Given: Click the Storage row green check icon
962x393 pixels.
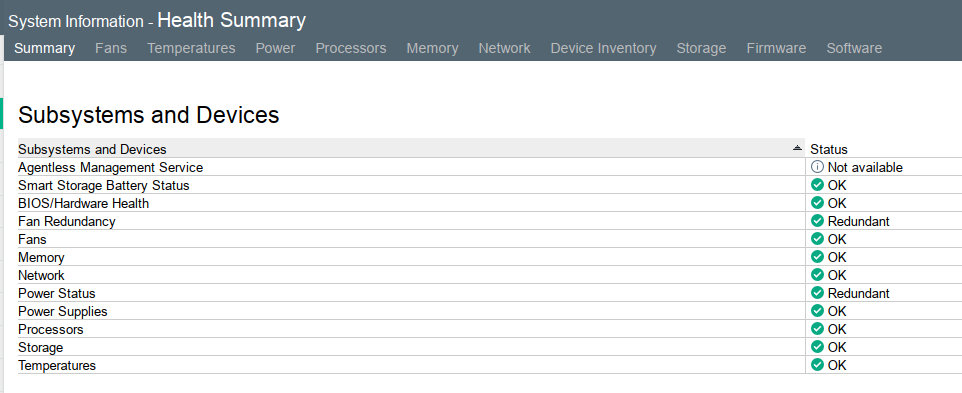Looking at the screenshot, I should (817, 347).
